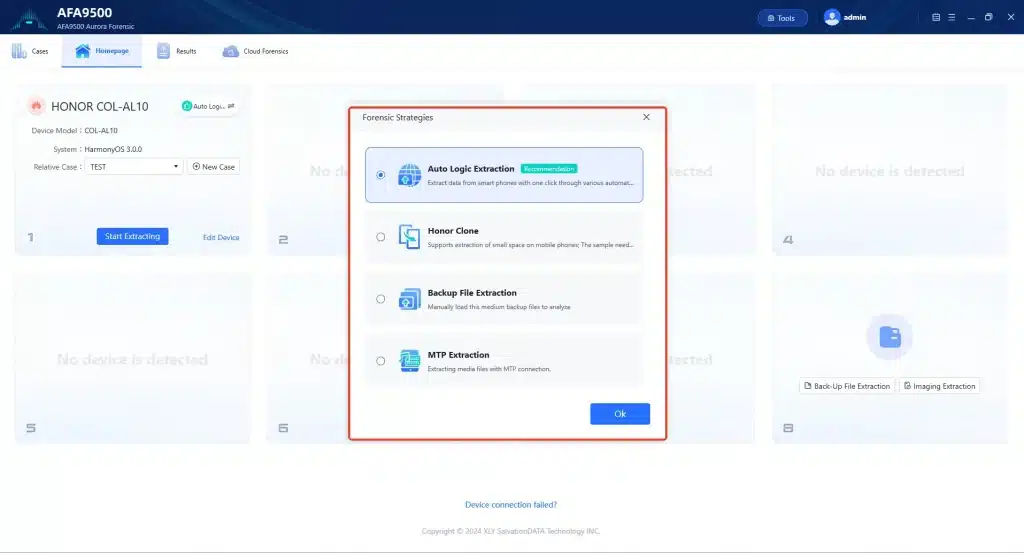The height and width of the screenshot is (553, 1024).
Task: Click the Recommendation badge
Action: pyautogui.click(x=549, y=168)
